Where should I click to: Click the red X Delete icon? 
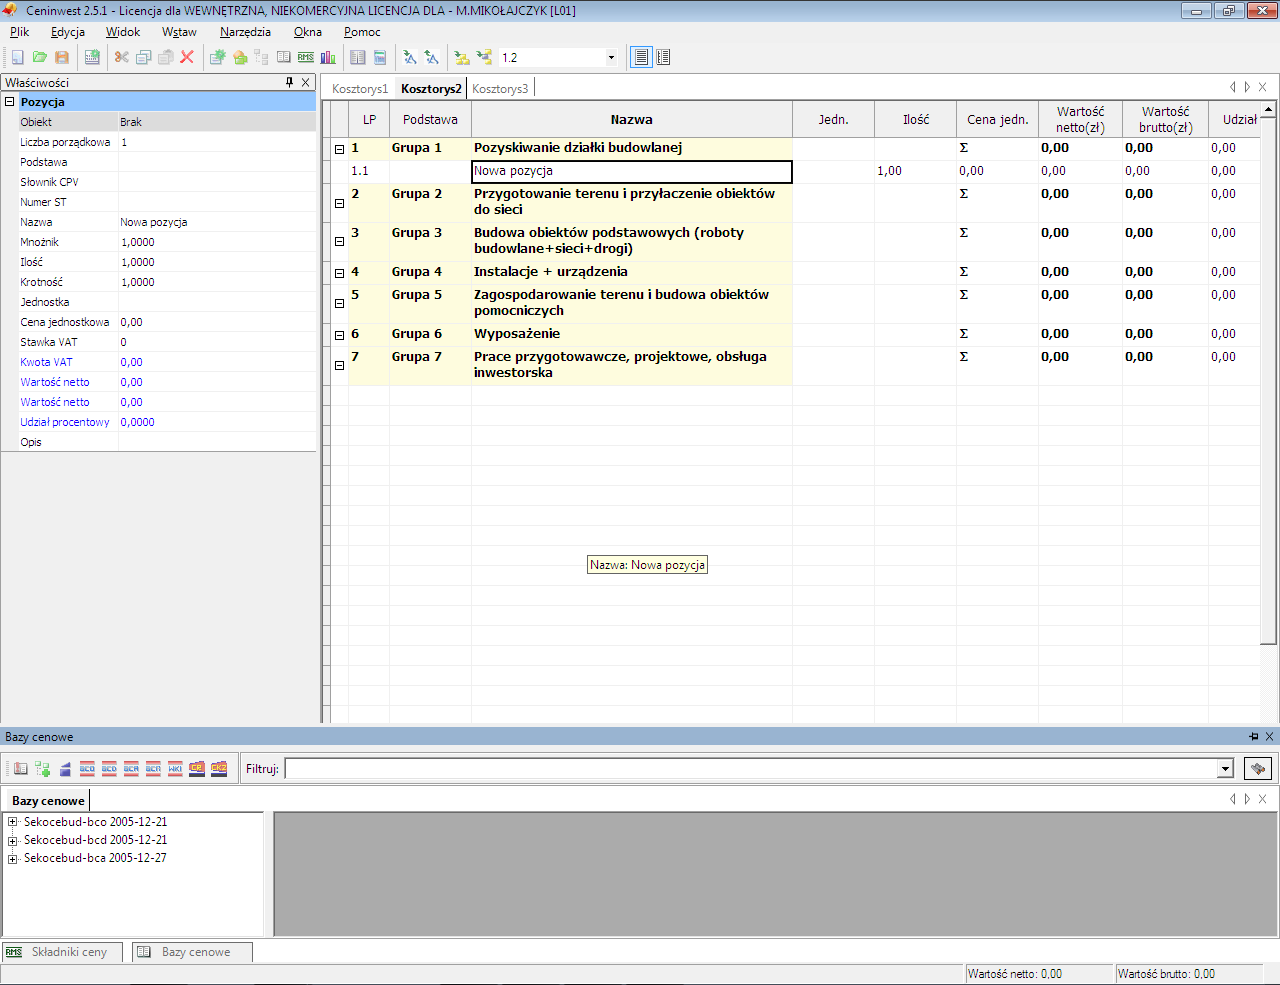coord(187,57)
